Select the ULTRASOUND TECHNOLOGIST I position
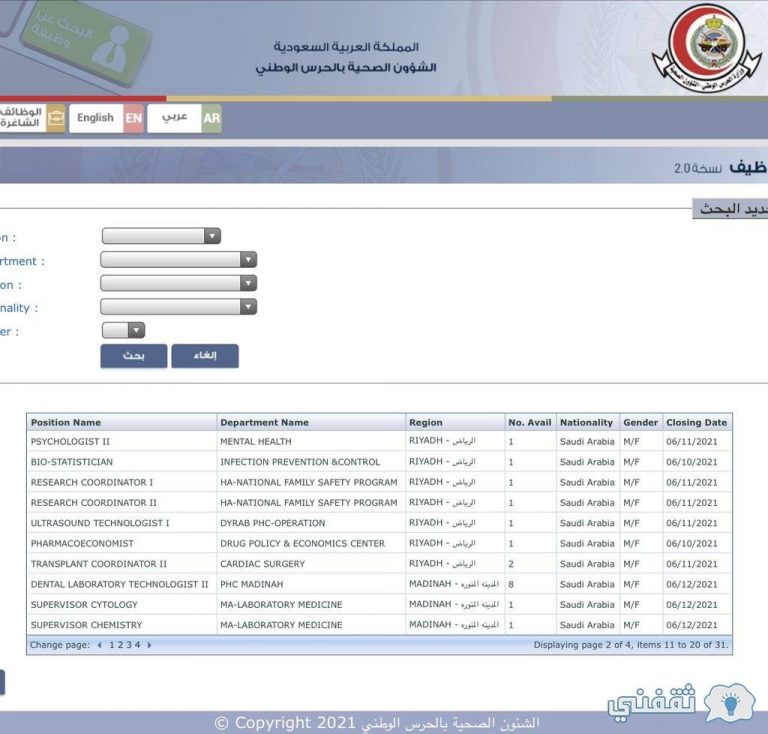768x734 pixels. (x=100, y=523)
